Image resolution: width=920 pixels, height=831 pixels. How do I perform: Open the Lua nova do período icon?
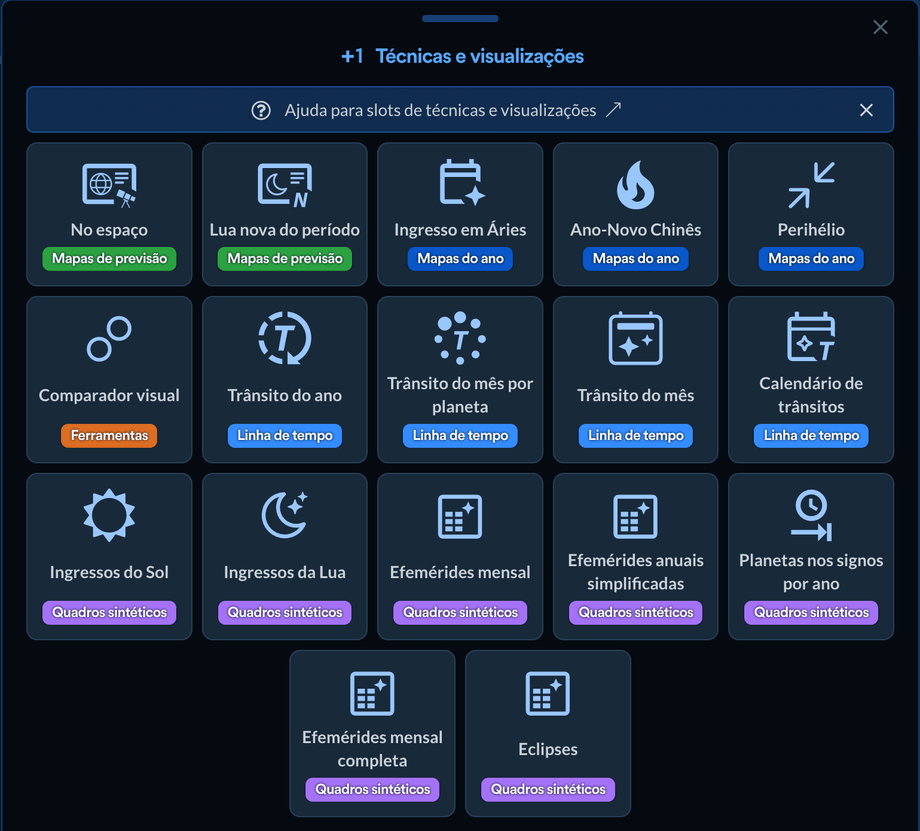click(285, 185)
